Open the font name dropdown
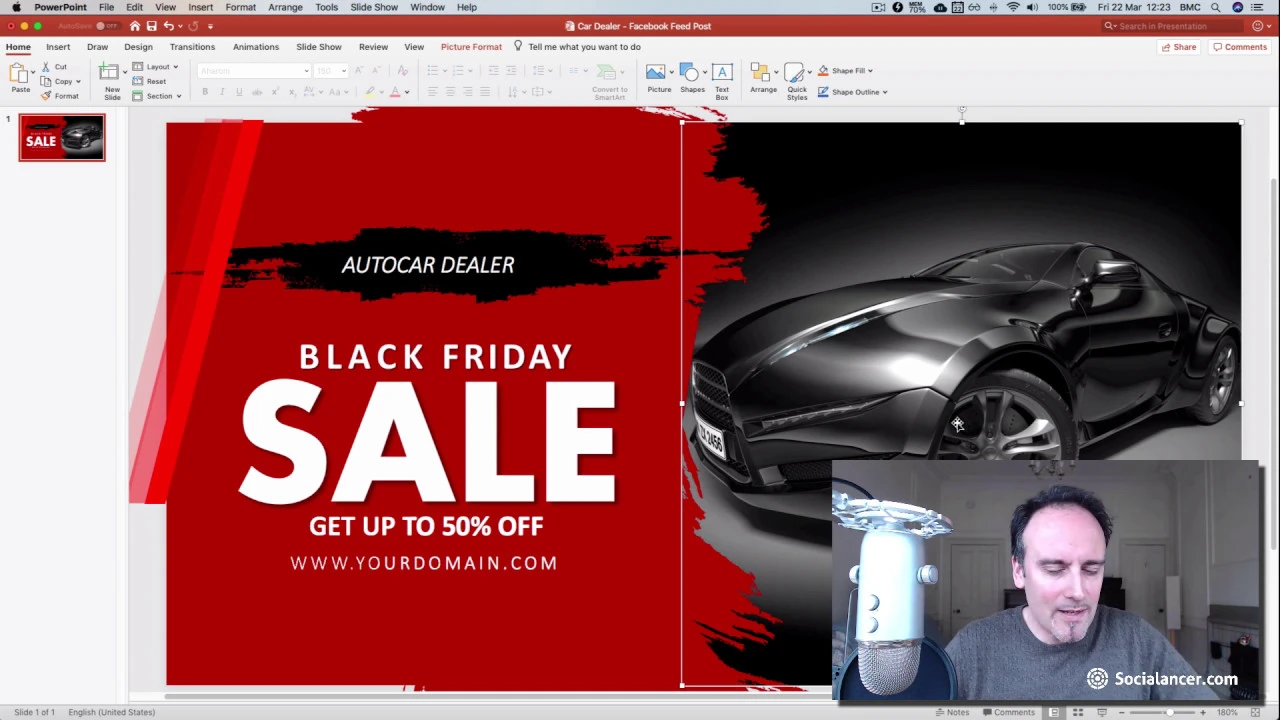This screenshot has width=1280, height=720. tap(306, 71)
